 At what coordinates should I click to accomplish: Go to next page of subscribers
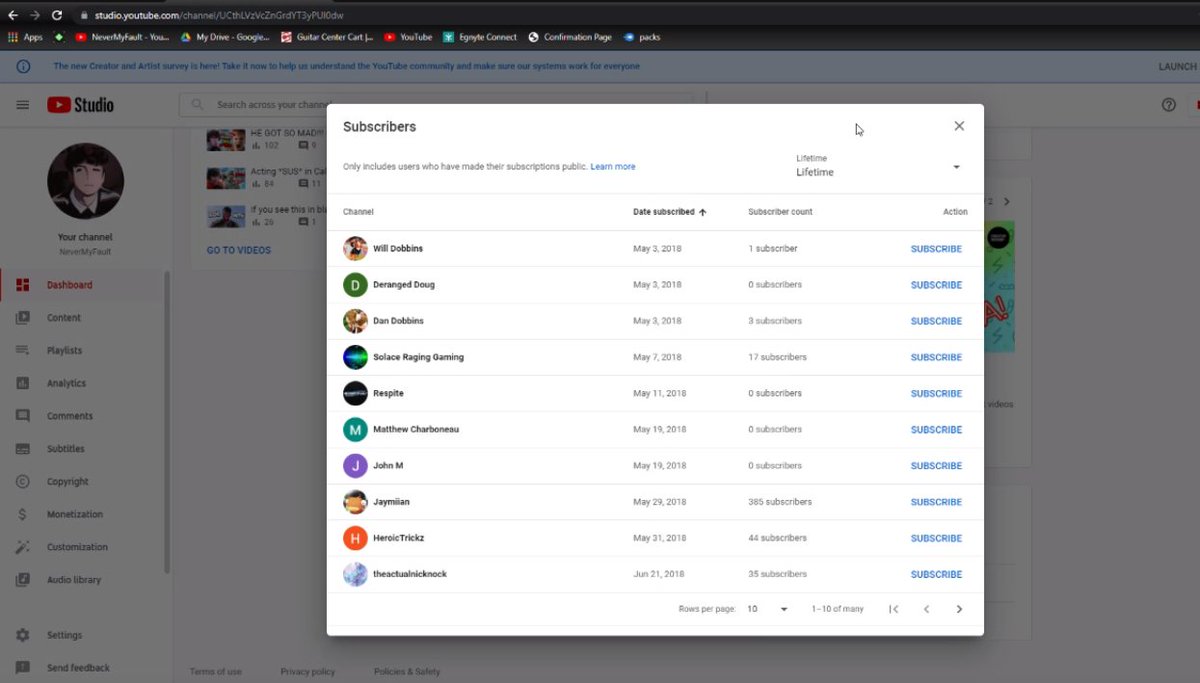[959, 609]
